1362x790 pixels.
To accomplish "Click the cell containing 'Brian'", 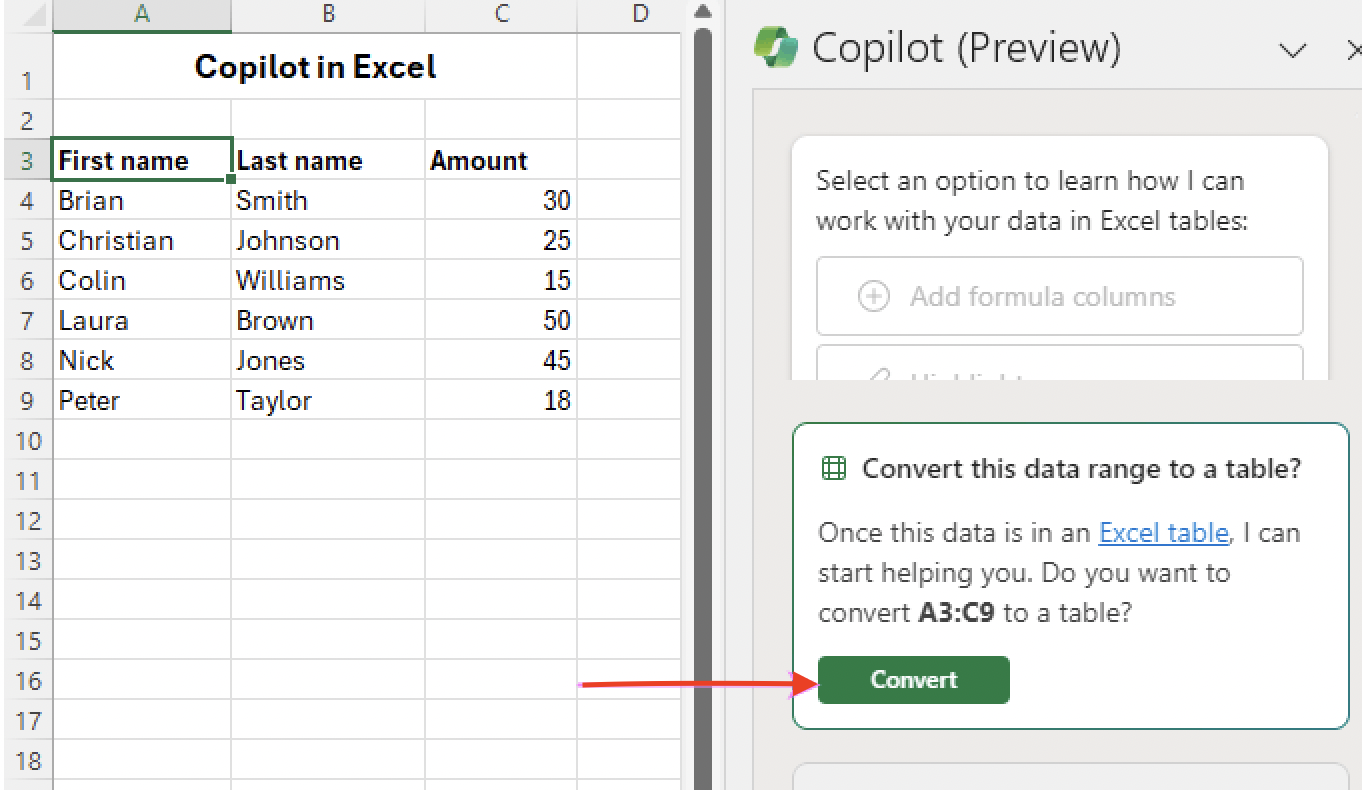I will pos(142,200).
